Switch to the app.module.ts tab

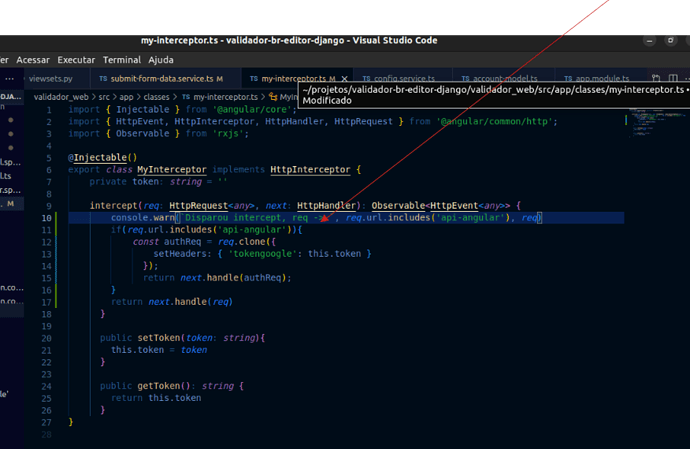pos(602,79)
